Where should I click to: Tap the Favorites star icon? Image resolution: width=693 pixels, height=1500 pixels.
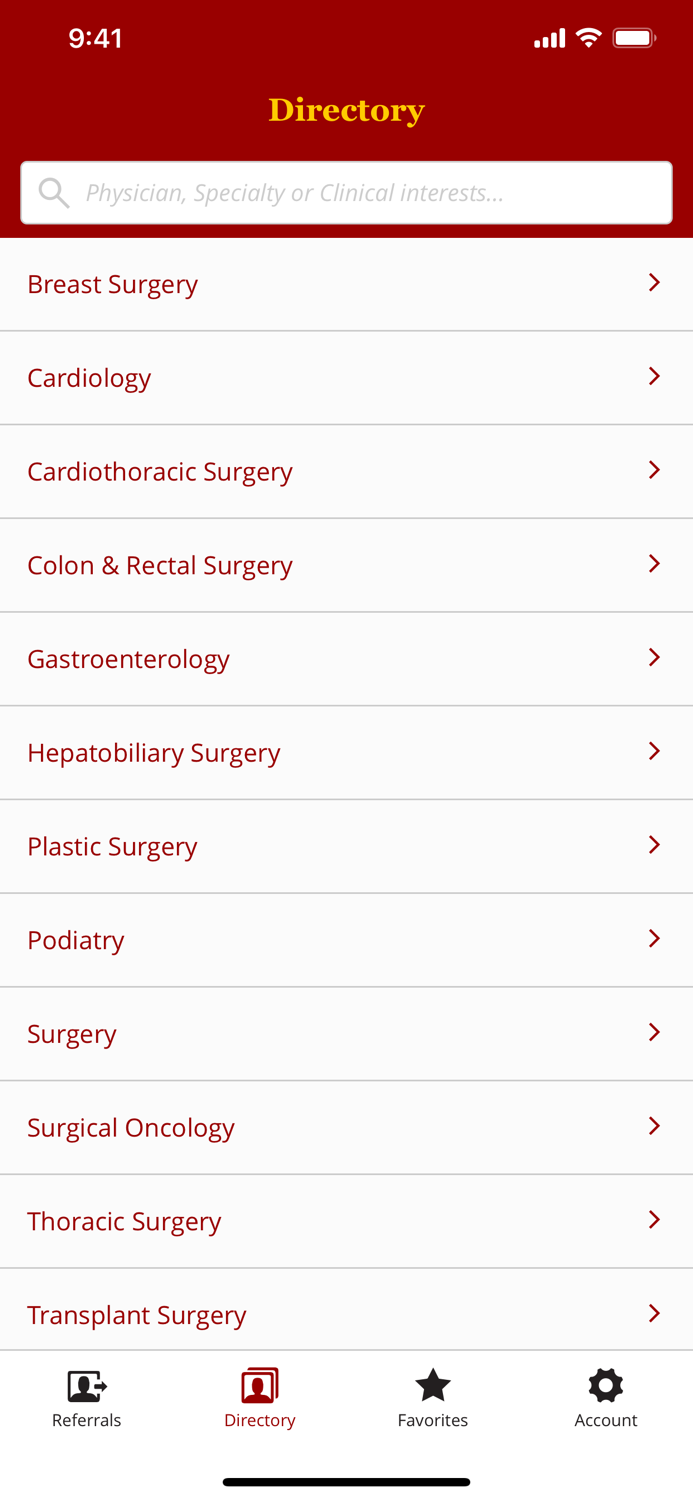(432, 1385)
